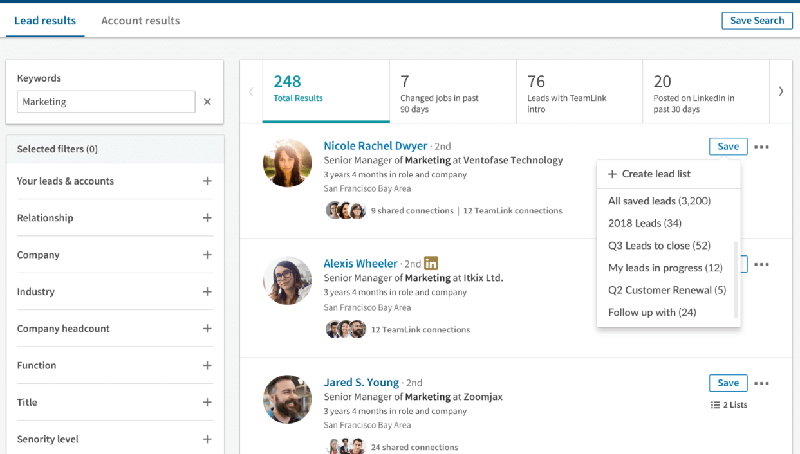Click into the Marketing keywords field
This screenshot has width=800, height=454.
point(106,102)
